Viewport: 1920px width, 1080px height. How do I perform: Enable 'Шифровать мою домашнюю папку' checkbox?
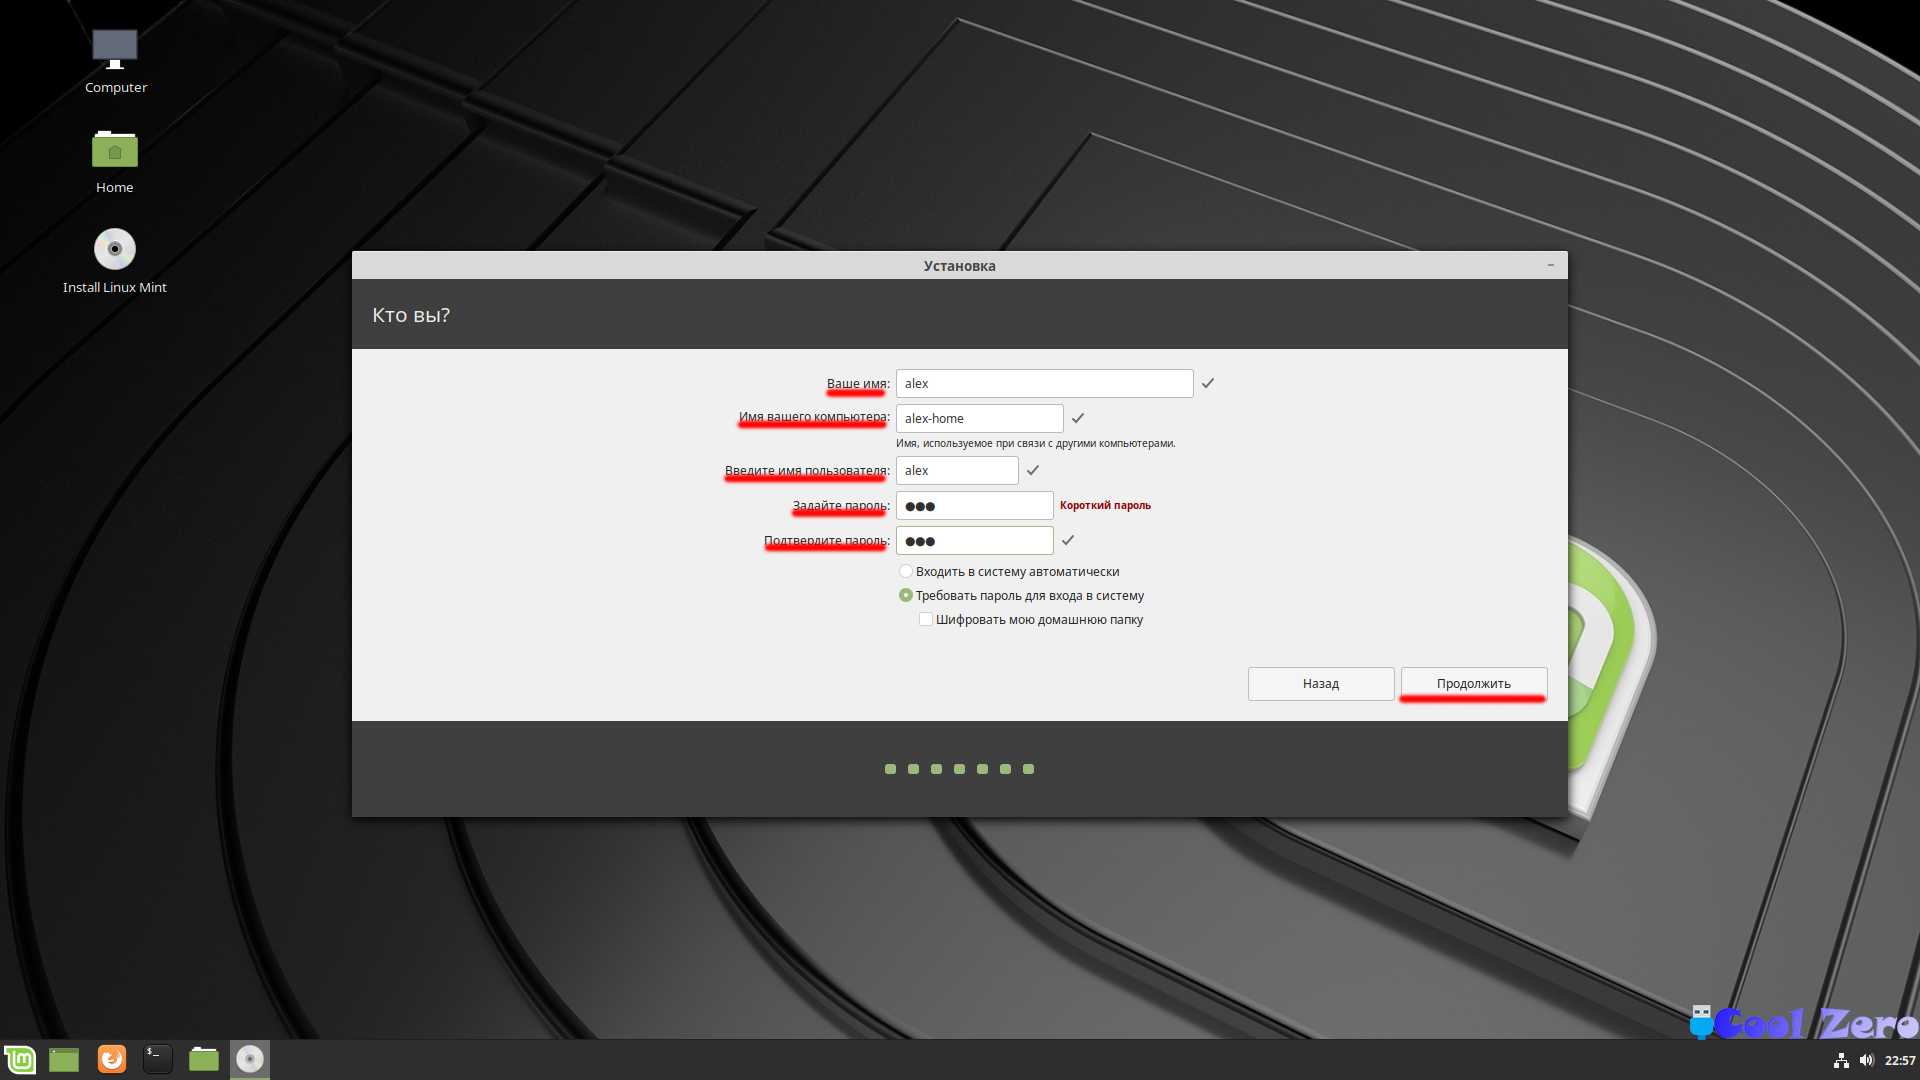point(926,620)
